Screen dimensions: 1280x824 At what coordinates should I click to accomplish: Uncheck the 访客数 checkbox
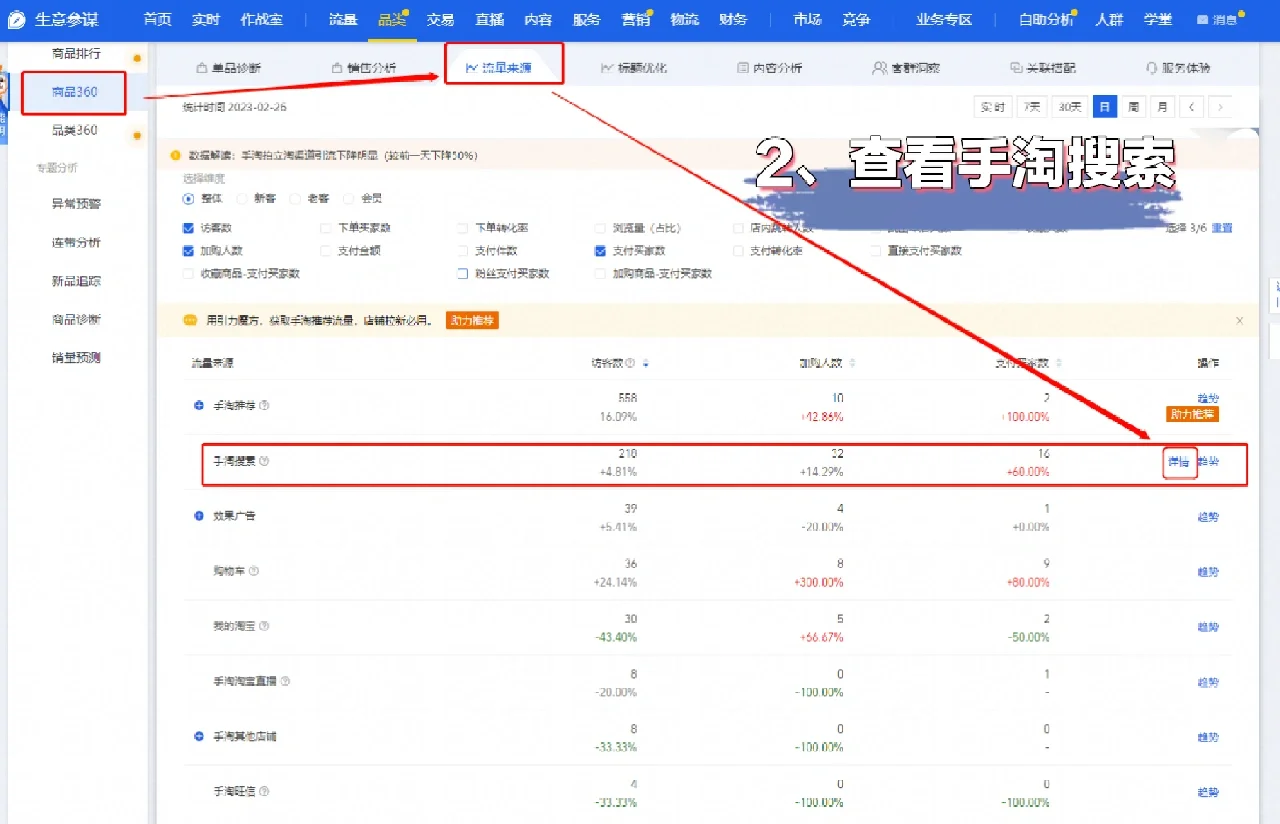pyautogui.click(x=189, y=228)
